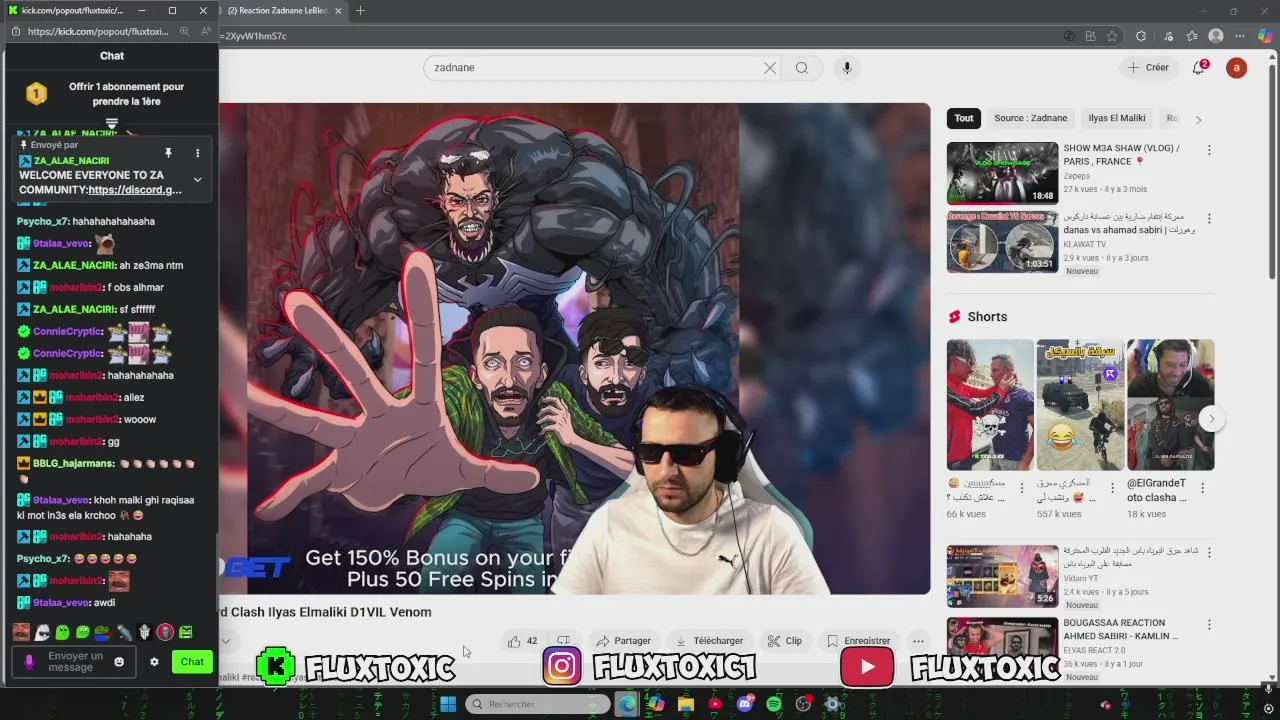Image resolution: width=1280 pixels, height=720 pixels.
Task: Open the discord link in pinned message
Action: pyautogui.click(x=135, y=190)
